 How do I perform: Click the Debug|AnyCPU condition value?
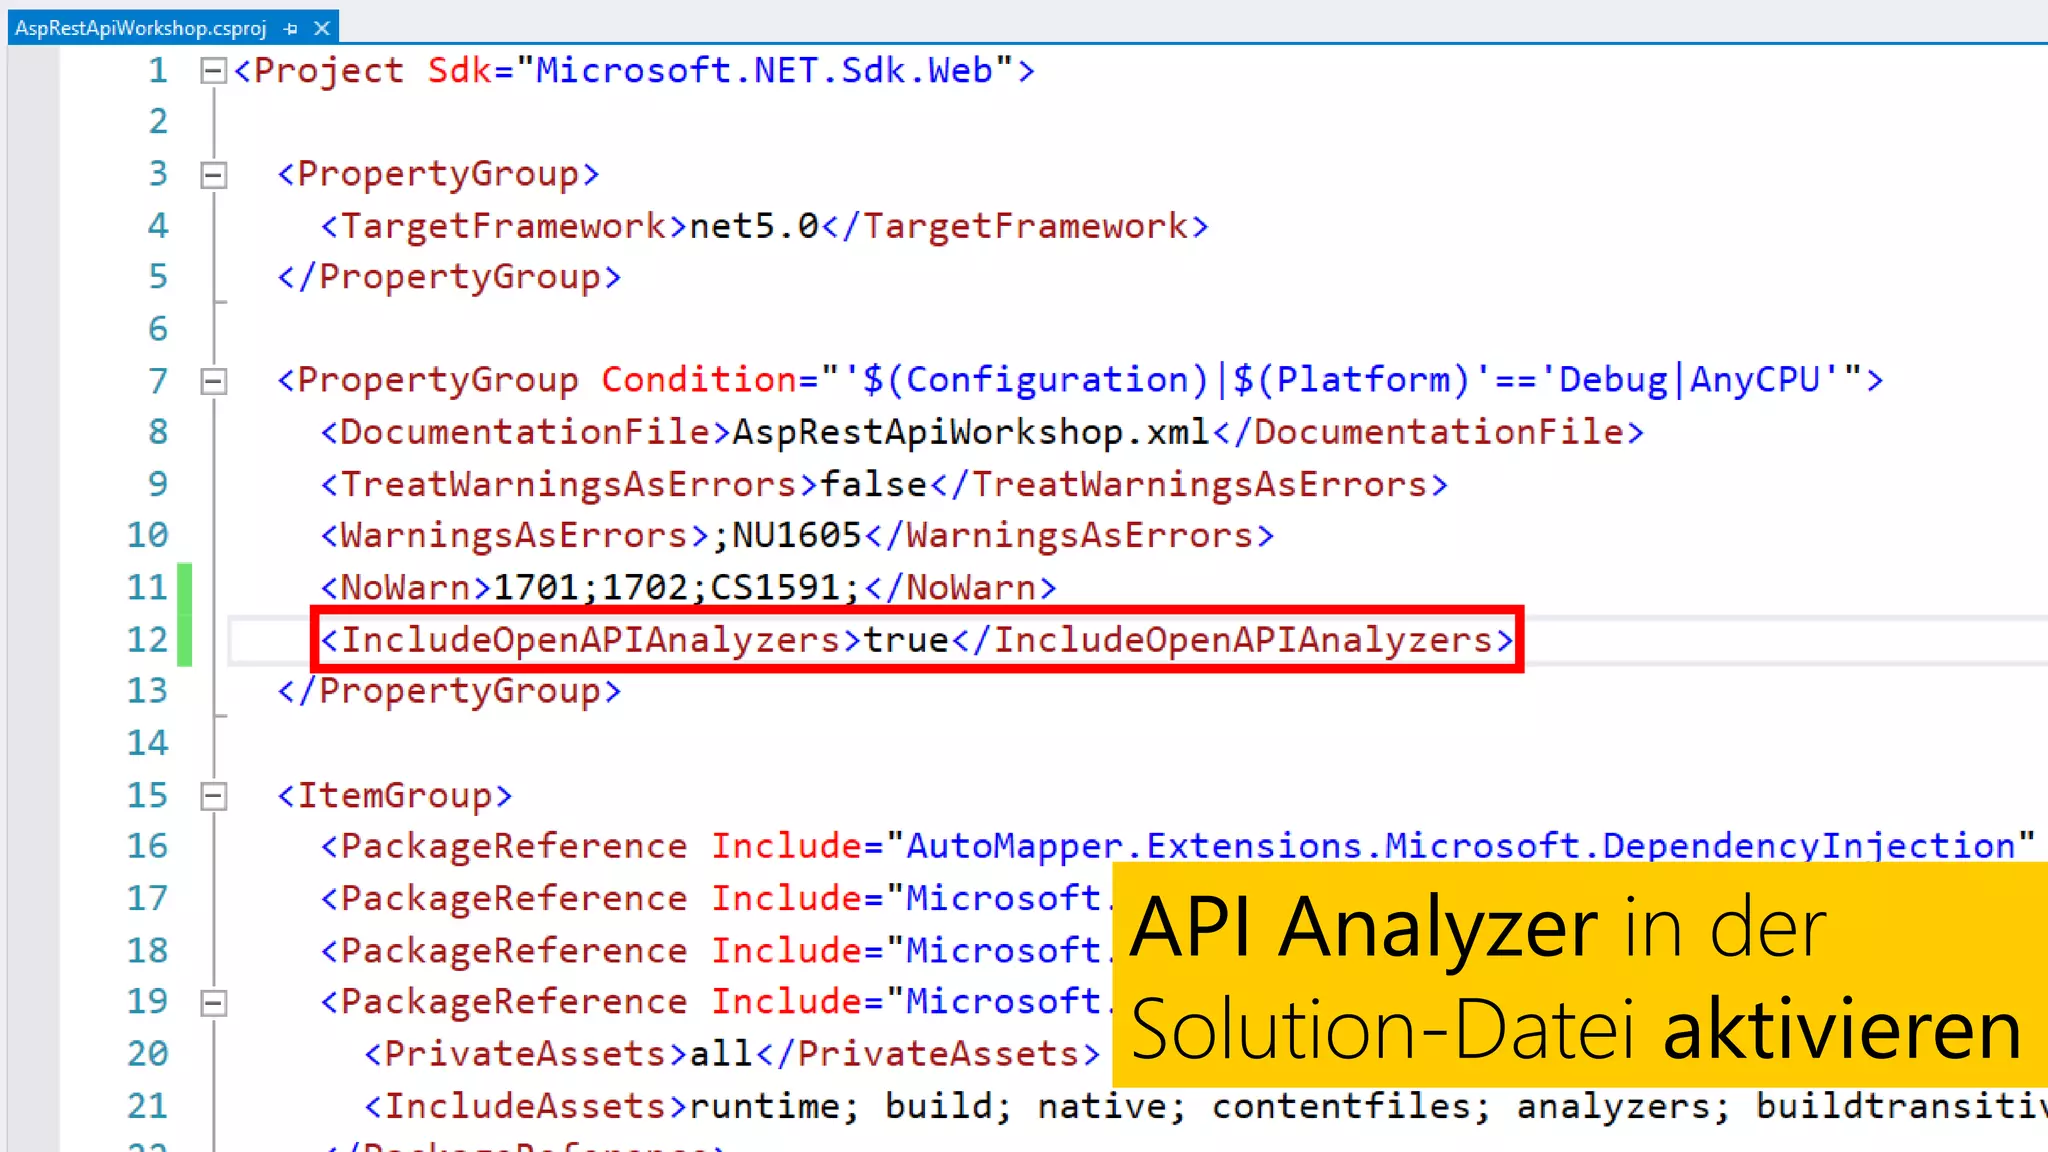coord(1689,380)
